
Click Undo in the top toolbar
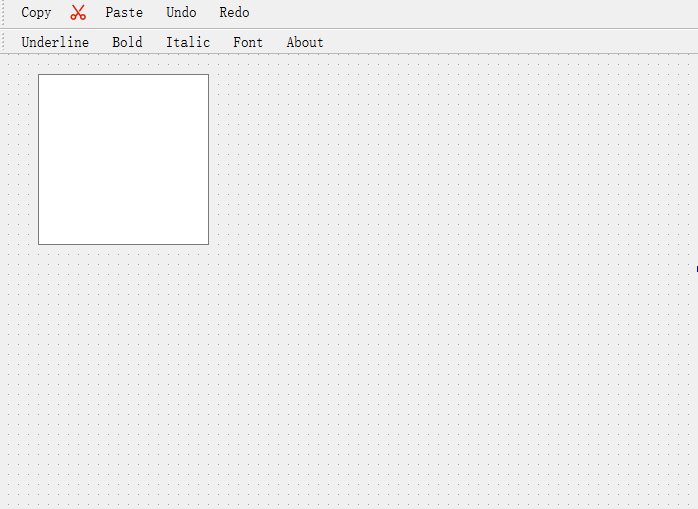click(181, 12)
